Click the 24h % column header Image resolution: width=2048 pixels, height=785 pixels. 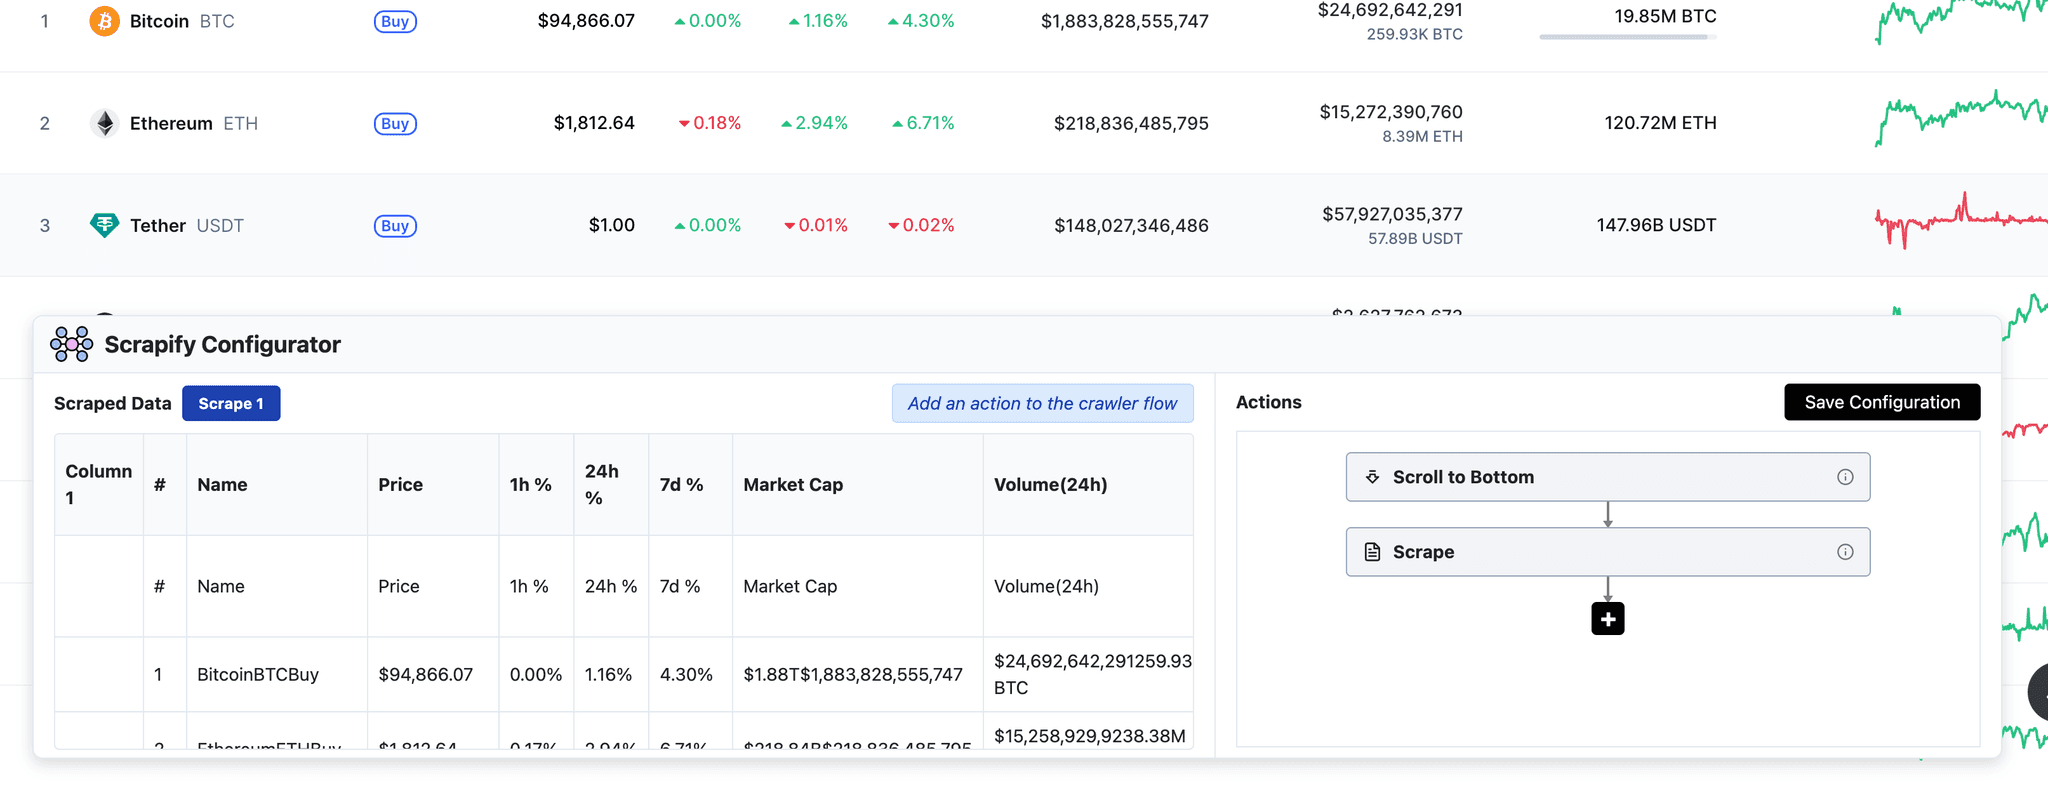coord(611,484)
